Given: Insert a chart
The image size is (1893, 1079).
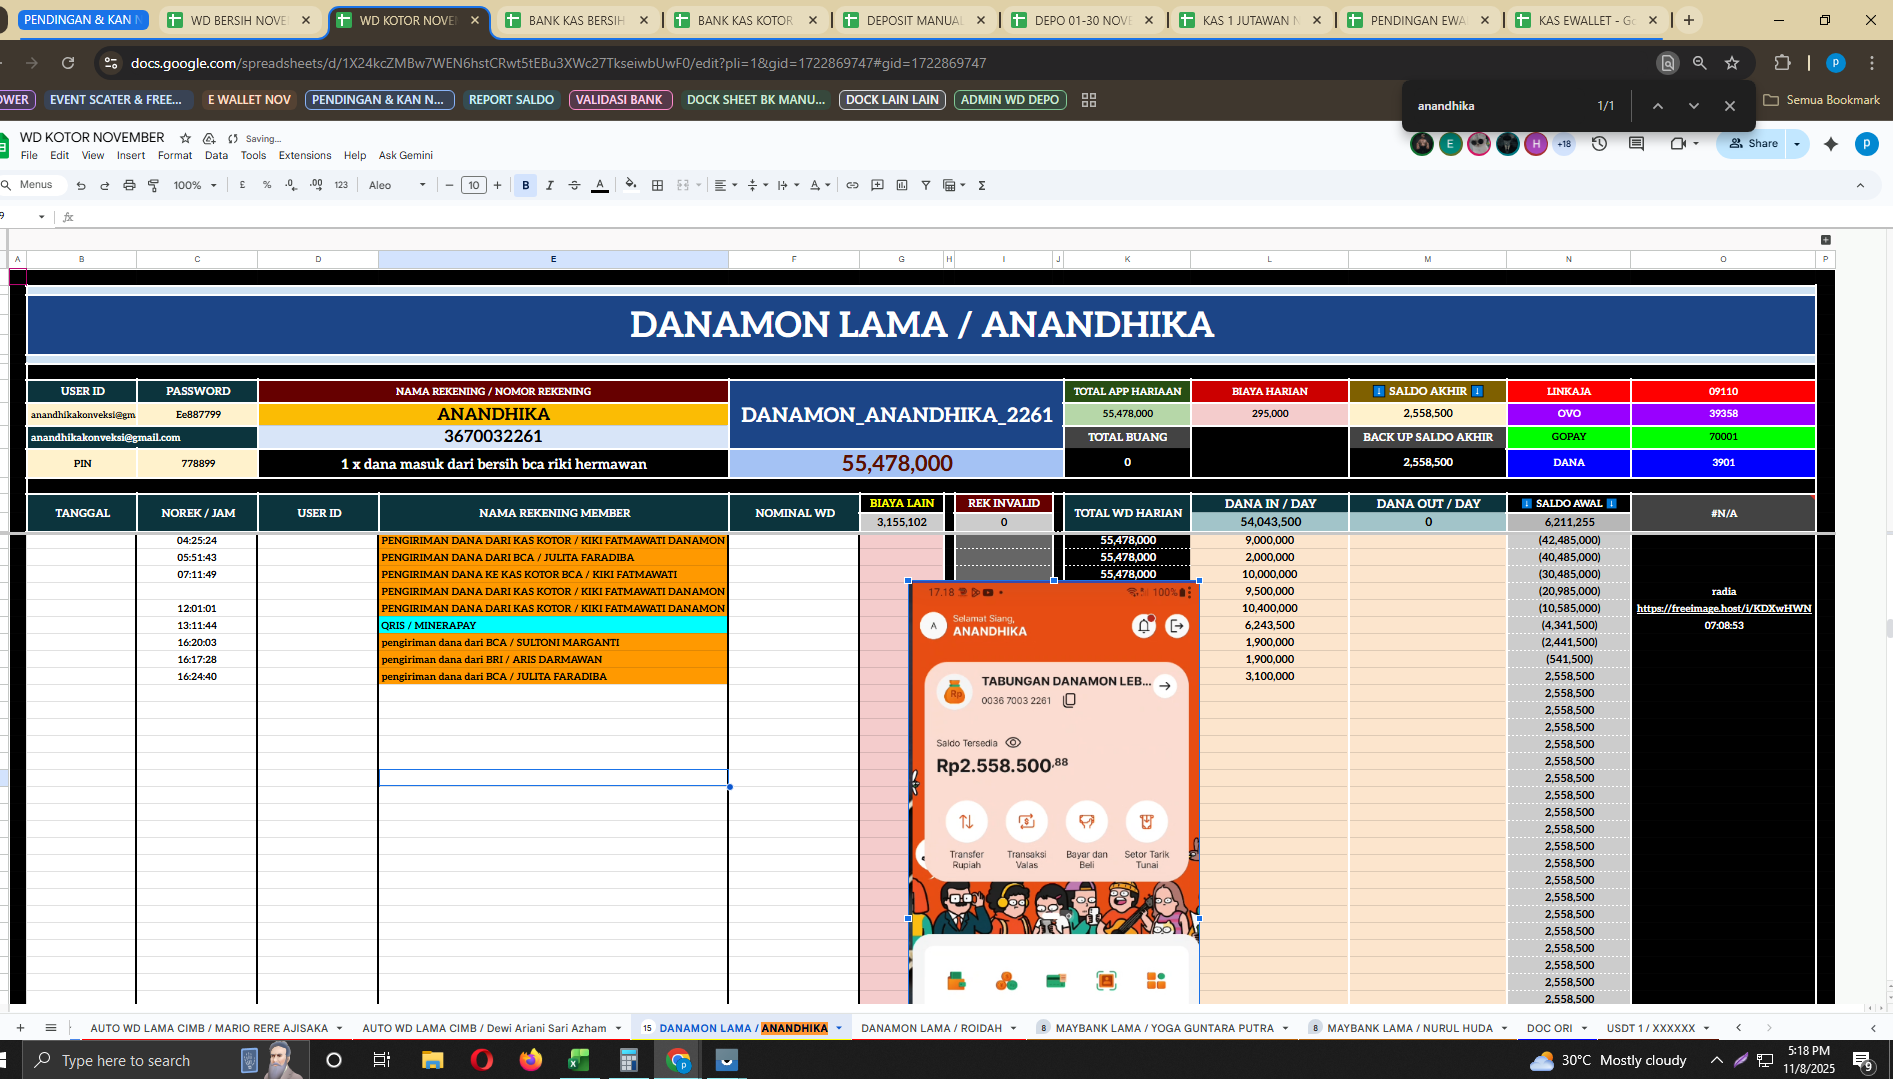Looking at the screenshot, I should pyautogui.click(x=902, y=185).
